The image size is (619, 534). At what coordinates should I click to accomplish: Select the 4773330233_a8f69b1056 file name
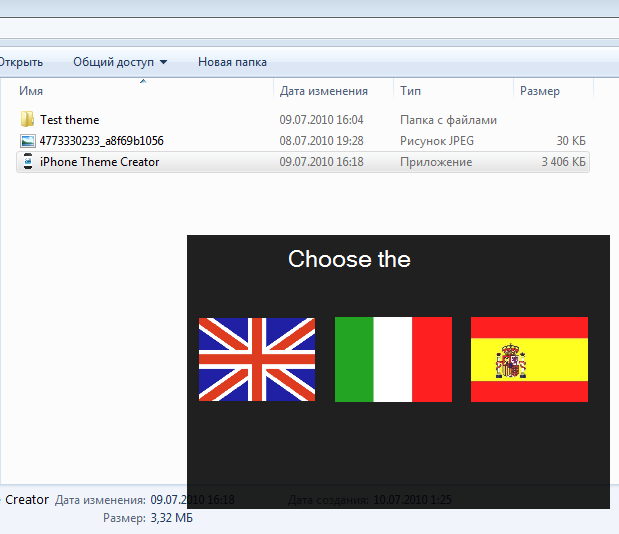tap(101, 141)
